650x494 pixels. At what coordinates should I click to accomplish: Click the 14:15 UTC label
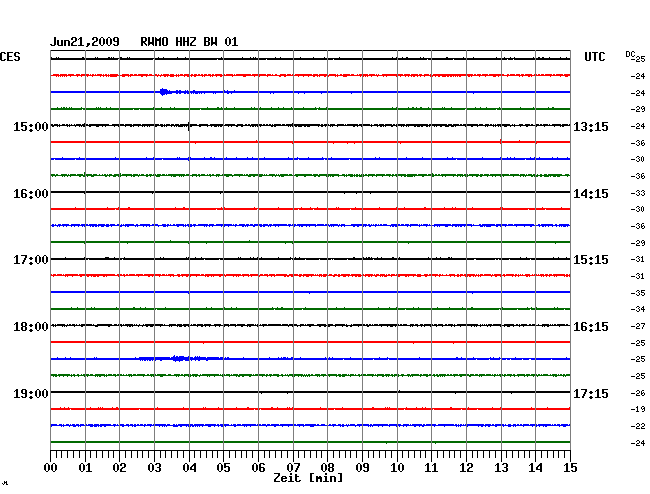591,194
